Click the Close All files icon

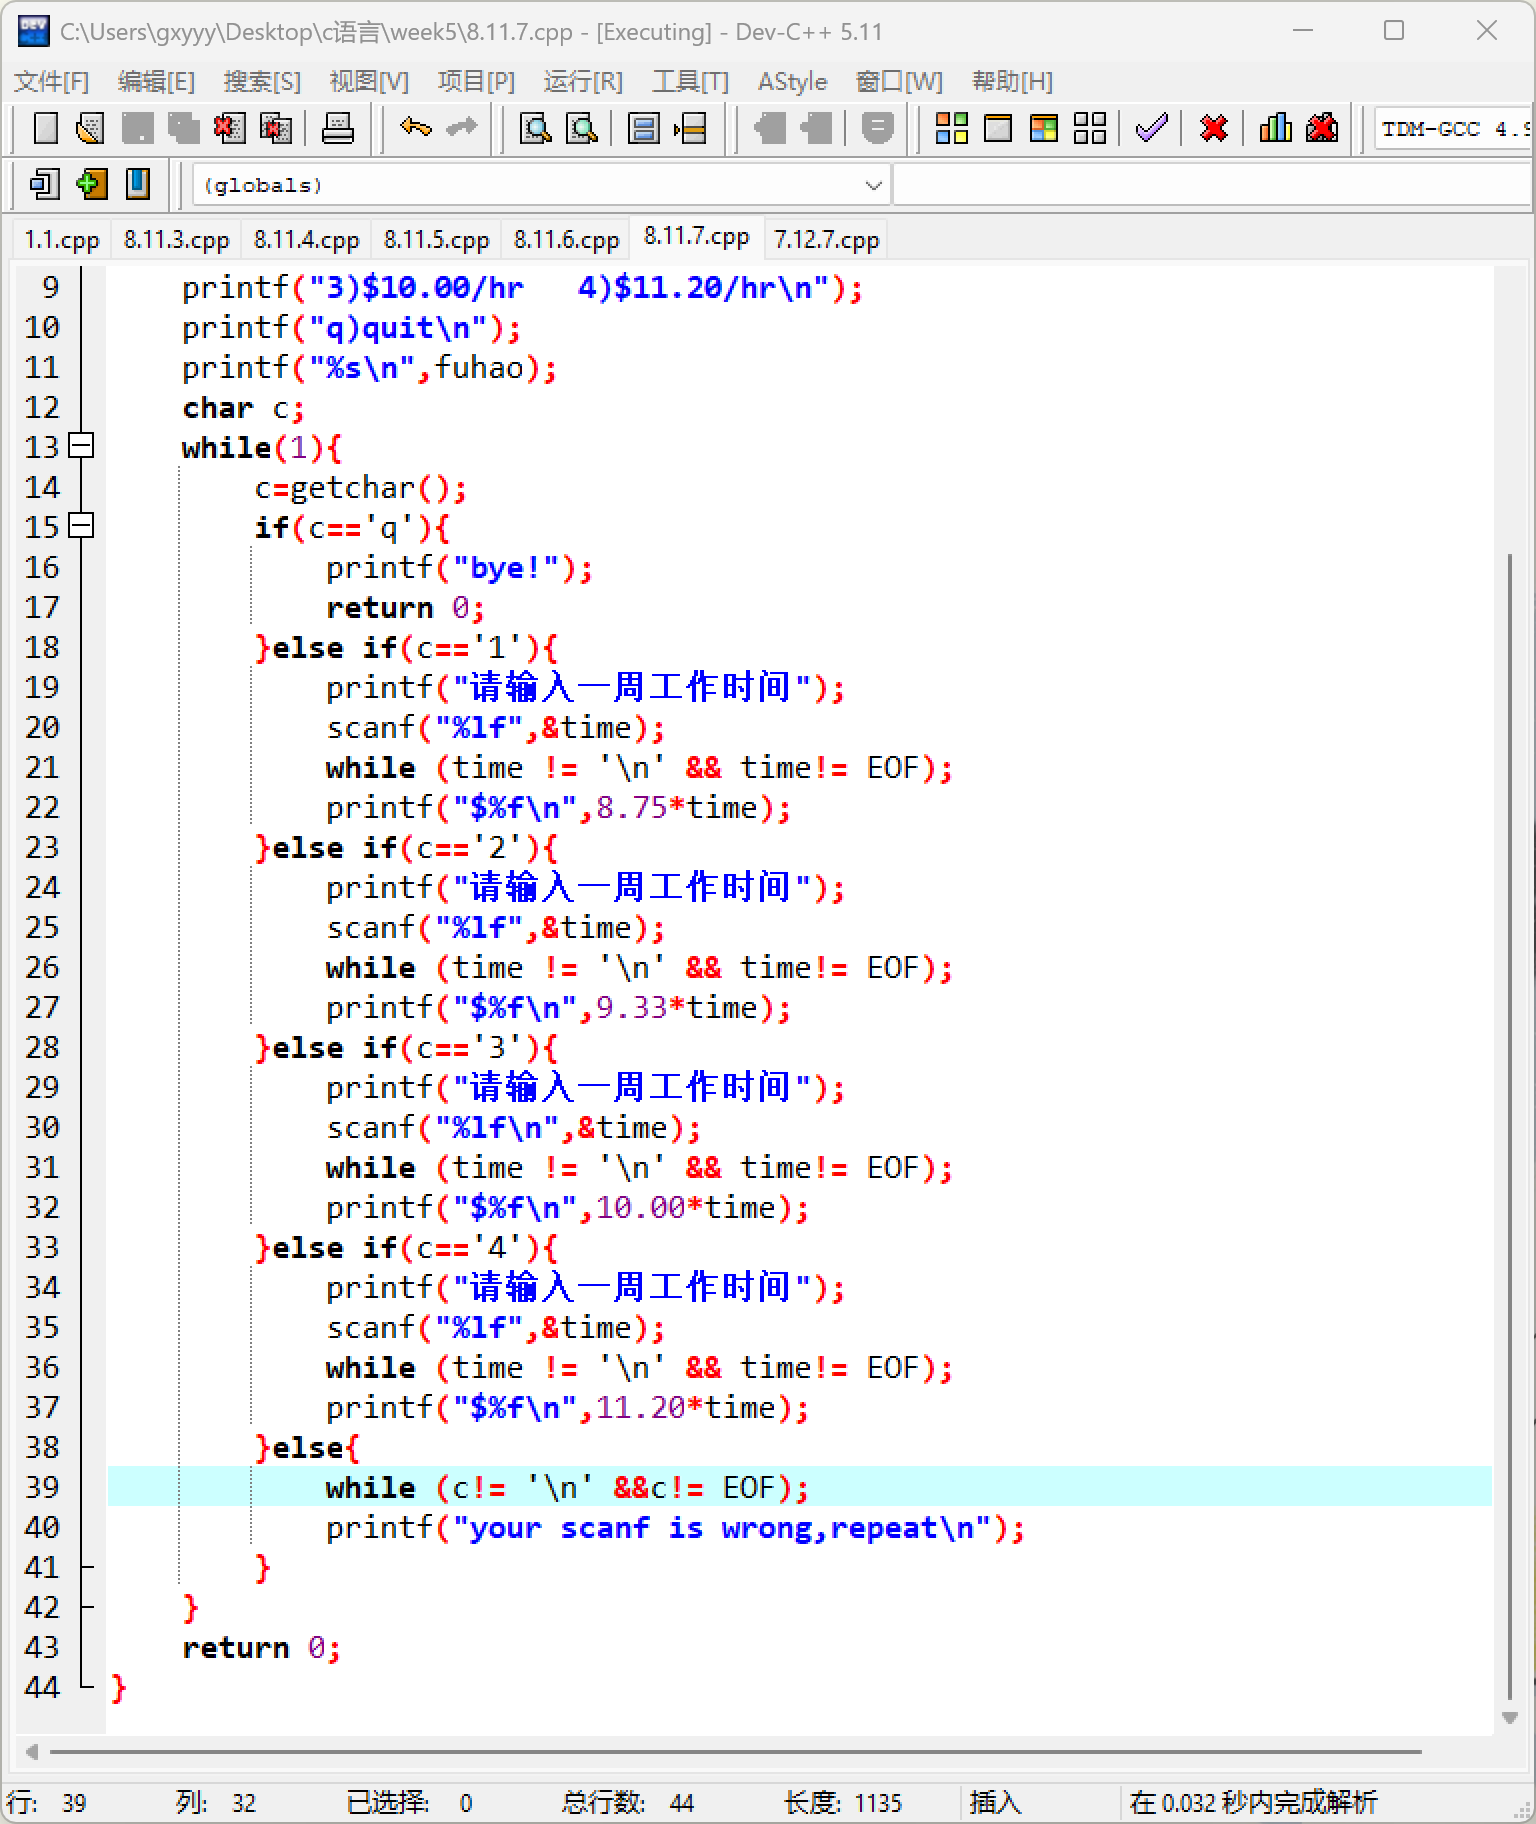coord(275,128)
